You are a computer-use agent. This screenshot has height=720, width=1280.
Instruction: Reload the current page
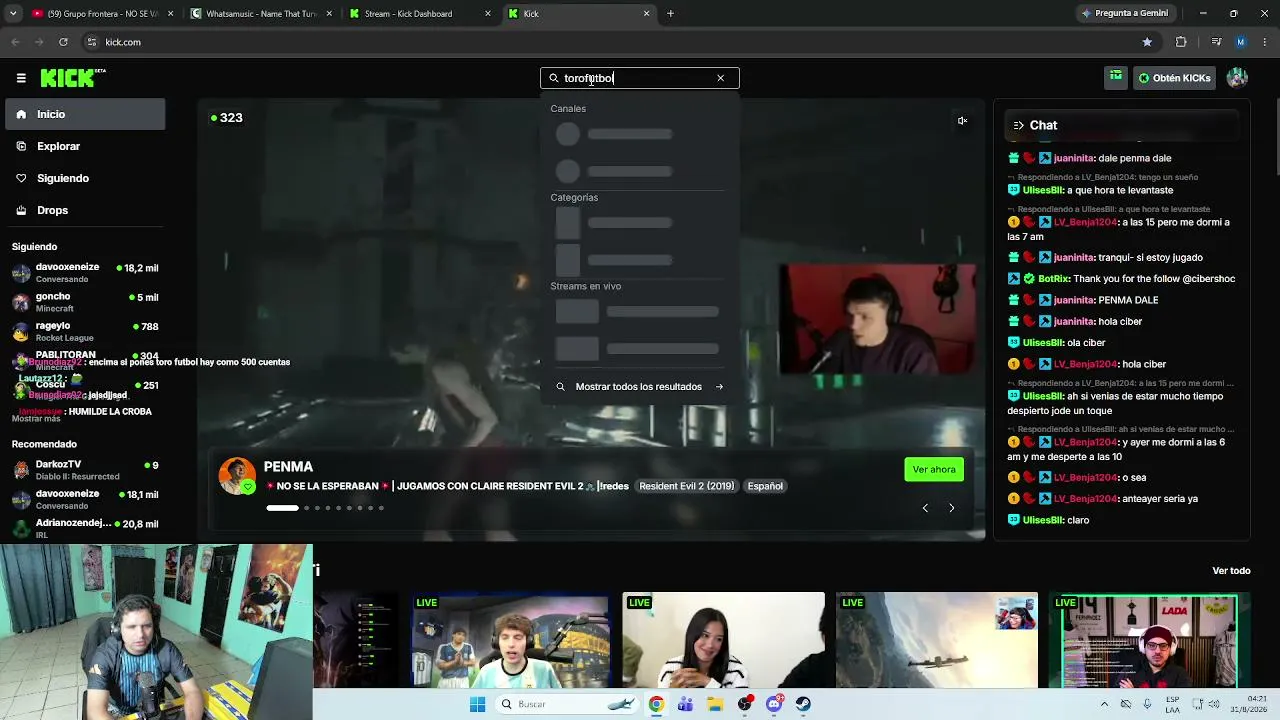(x=63, y=42)
